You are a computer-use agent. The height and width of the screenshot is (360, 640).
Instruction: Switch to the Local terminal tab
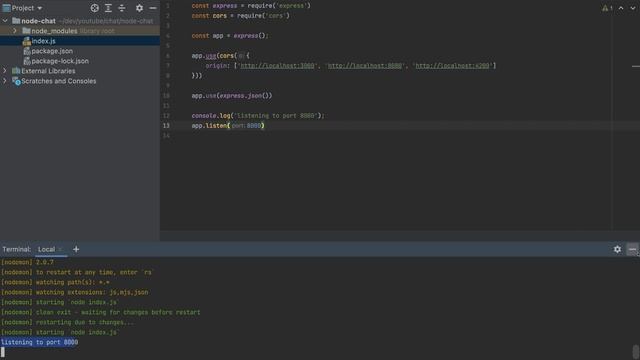pyautogui.click(x=46, y=249)
